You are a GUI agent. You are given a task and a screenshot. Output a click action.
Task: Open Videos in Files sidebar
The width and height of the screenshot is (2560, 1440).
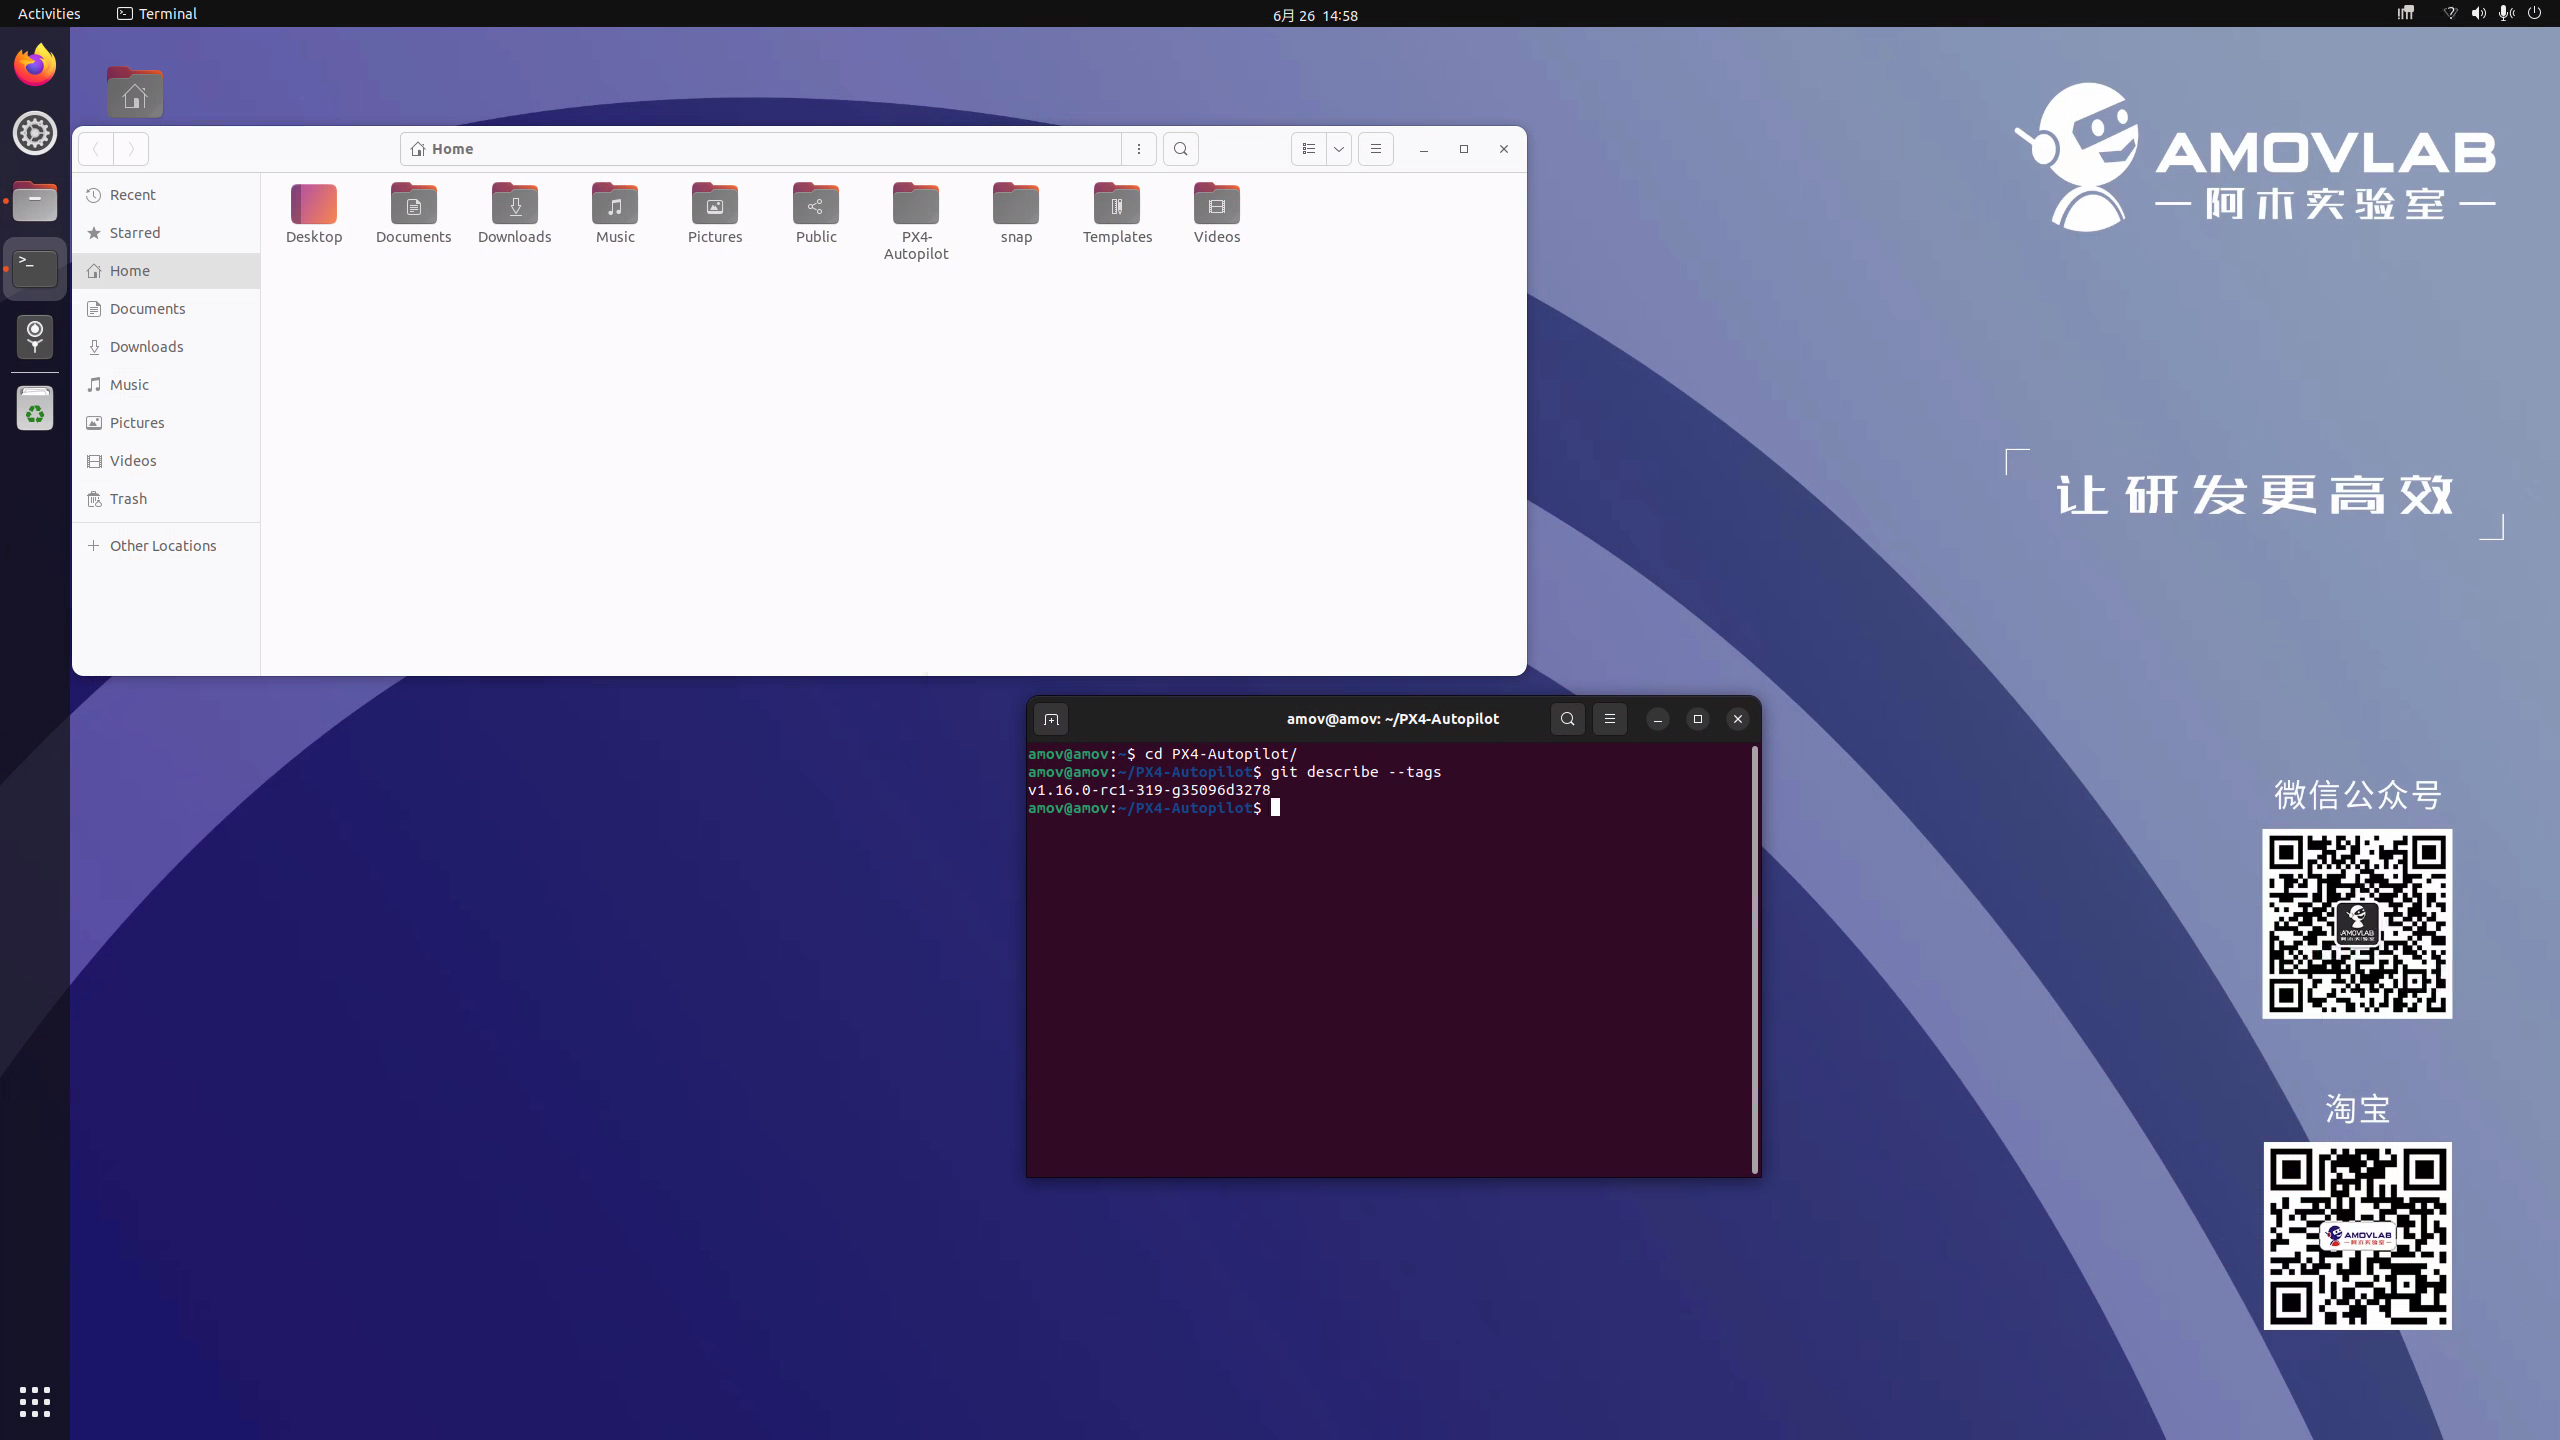tap(166, 461)
